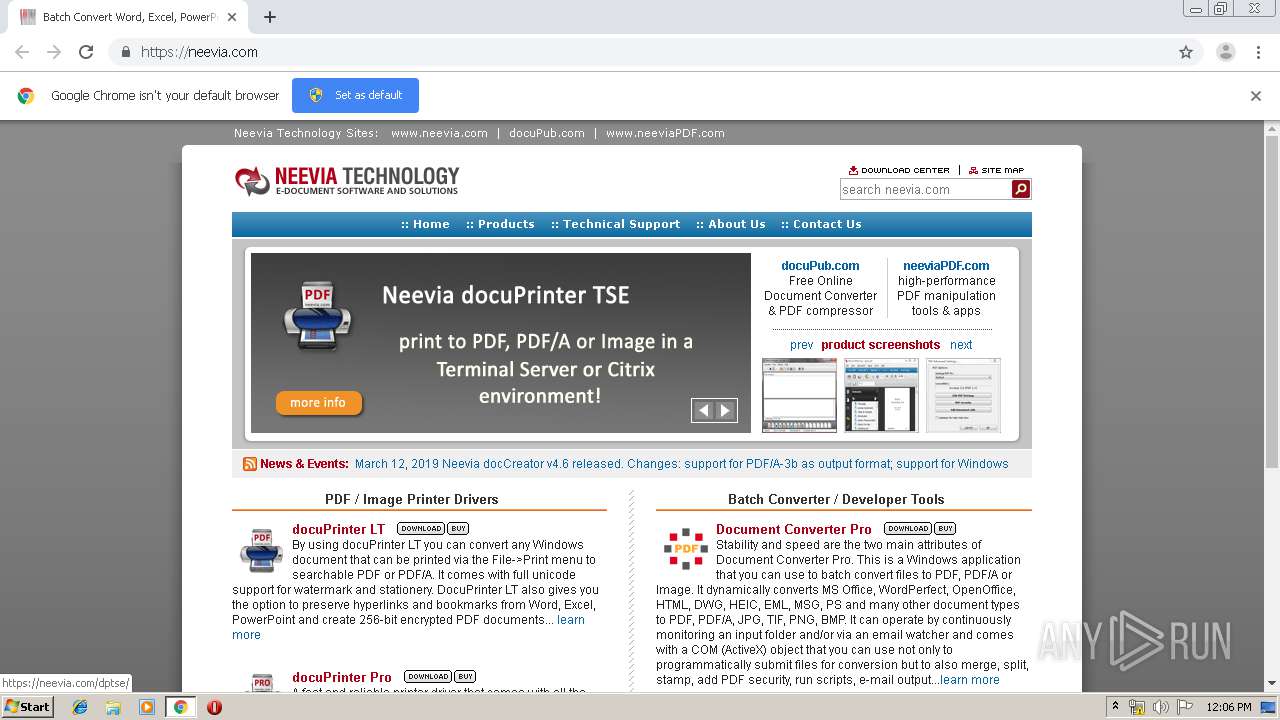Viewport: 1280px width, 720px height.
Task: Click the Document Converter Pro PDF icon
Action: point(686,549)
